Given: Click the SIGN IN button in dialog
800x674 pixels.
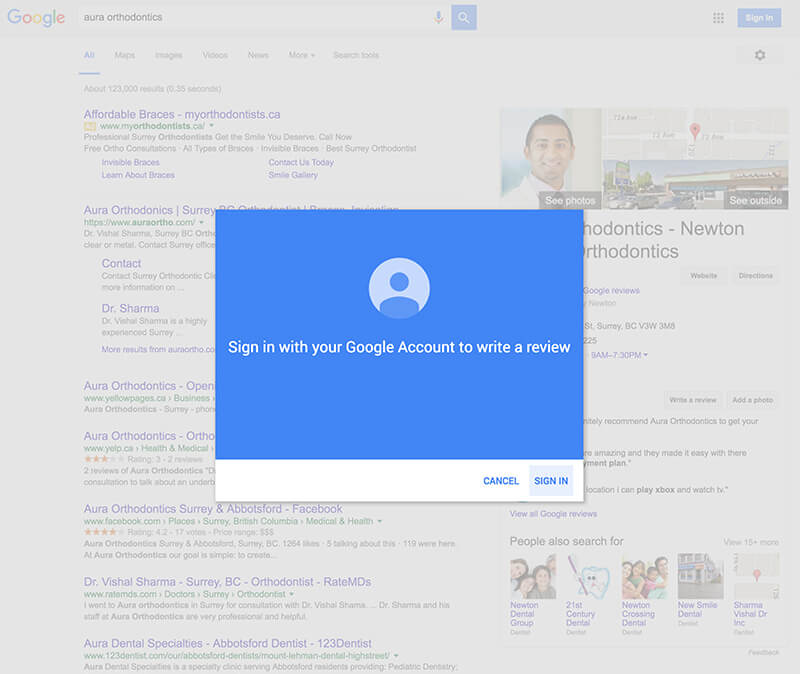Looking at the screenshot, I should [x=551, y=481].
